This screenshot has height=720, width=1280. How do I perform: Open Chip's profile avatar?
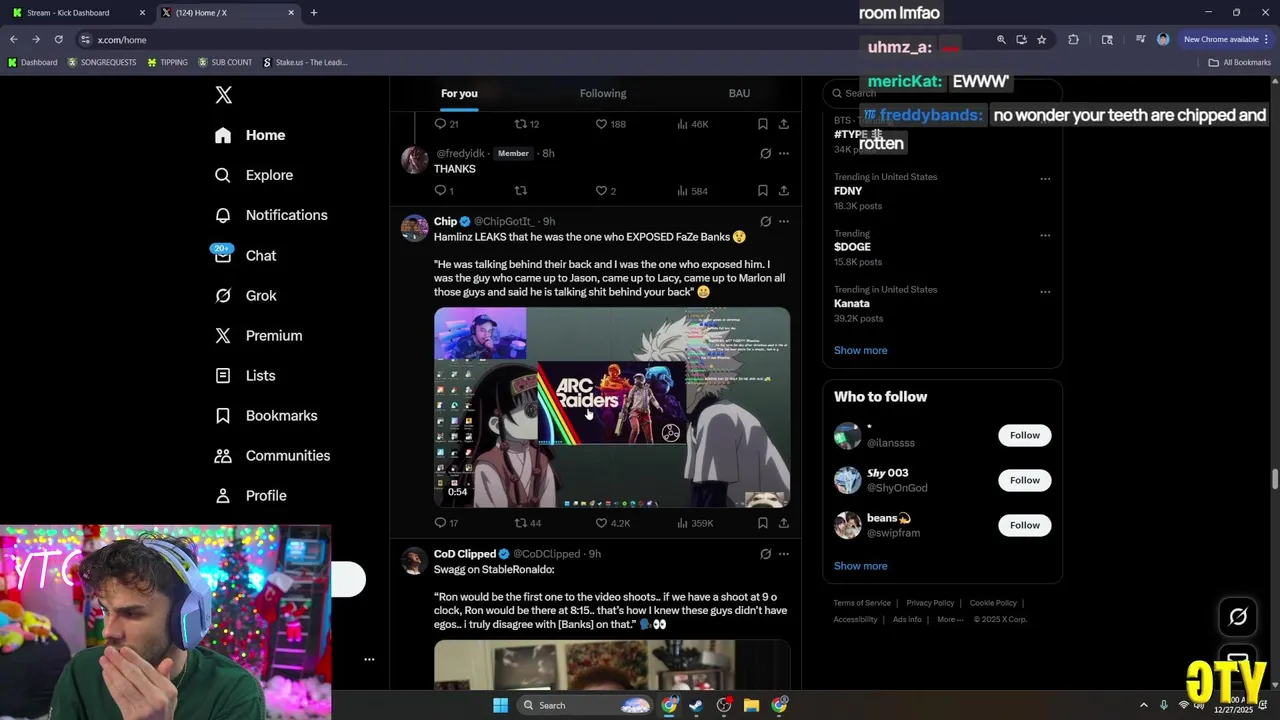[x=414, y=227]
